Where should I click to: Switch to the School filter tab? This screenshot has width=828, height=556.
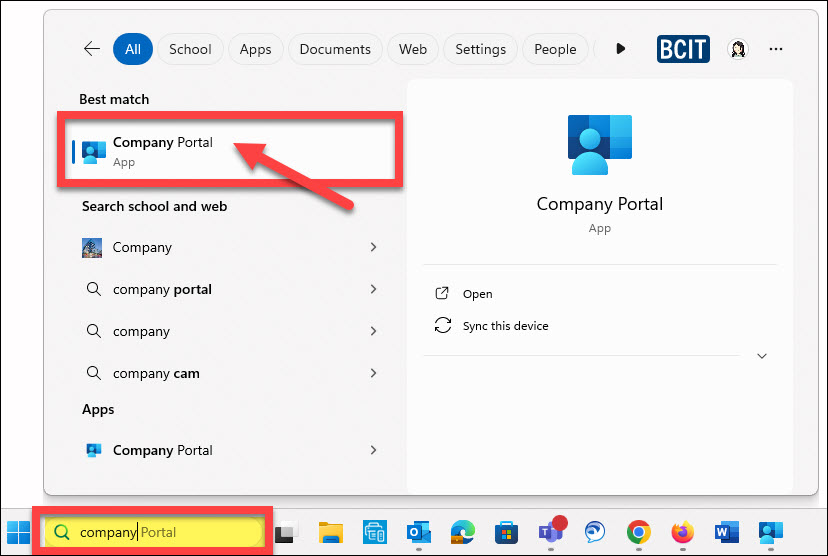pyautogui.click(x=190, y=49)
